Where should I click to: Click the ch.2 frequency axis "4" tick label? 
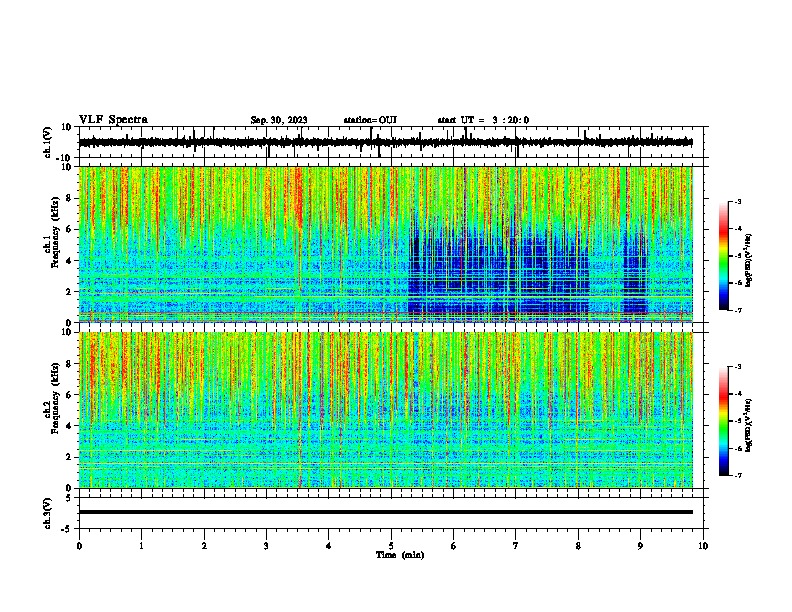(70, 426)
